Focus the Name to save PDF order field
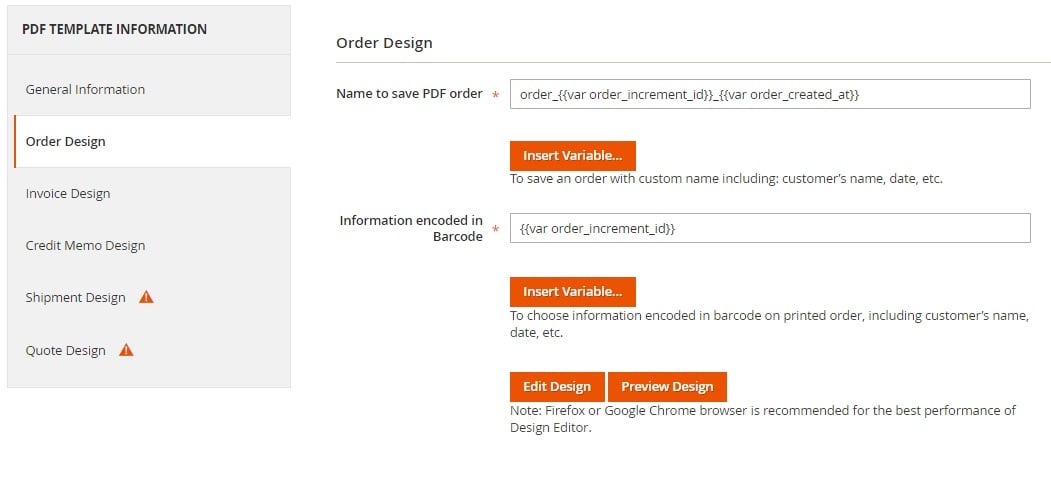This screenshot has height=479, width=1051. pos(770,94)
